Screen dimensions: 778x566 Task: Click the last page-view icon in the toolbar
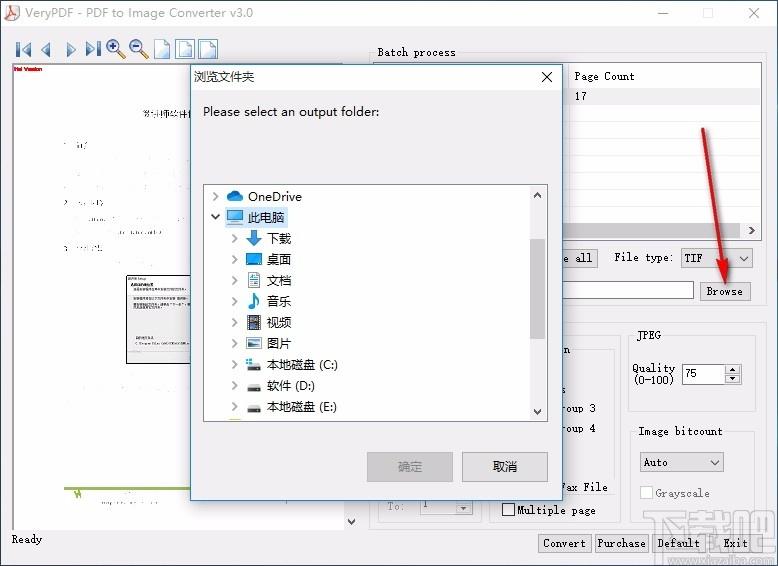208,49
